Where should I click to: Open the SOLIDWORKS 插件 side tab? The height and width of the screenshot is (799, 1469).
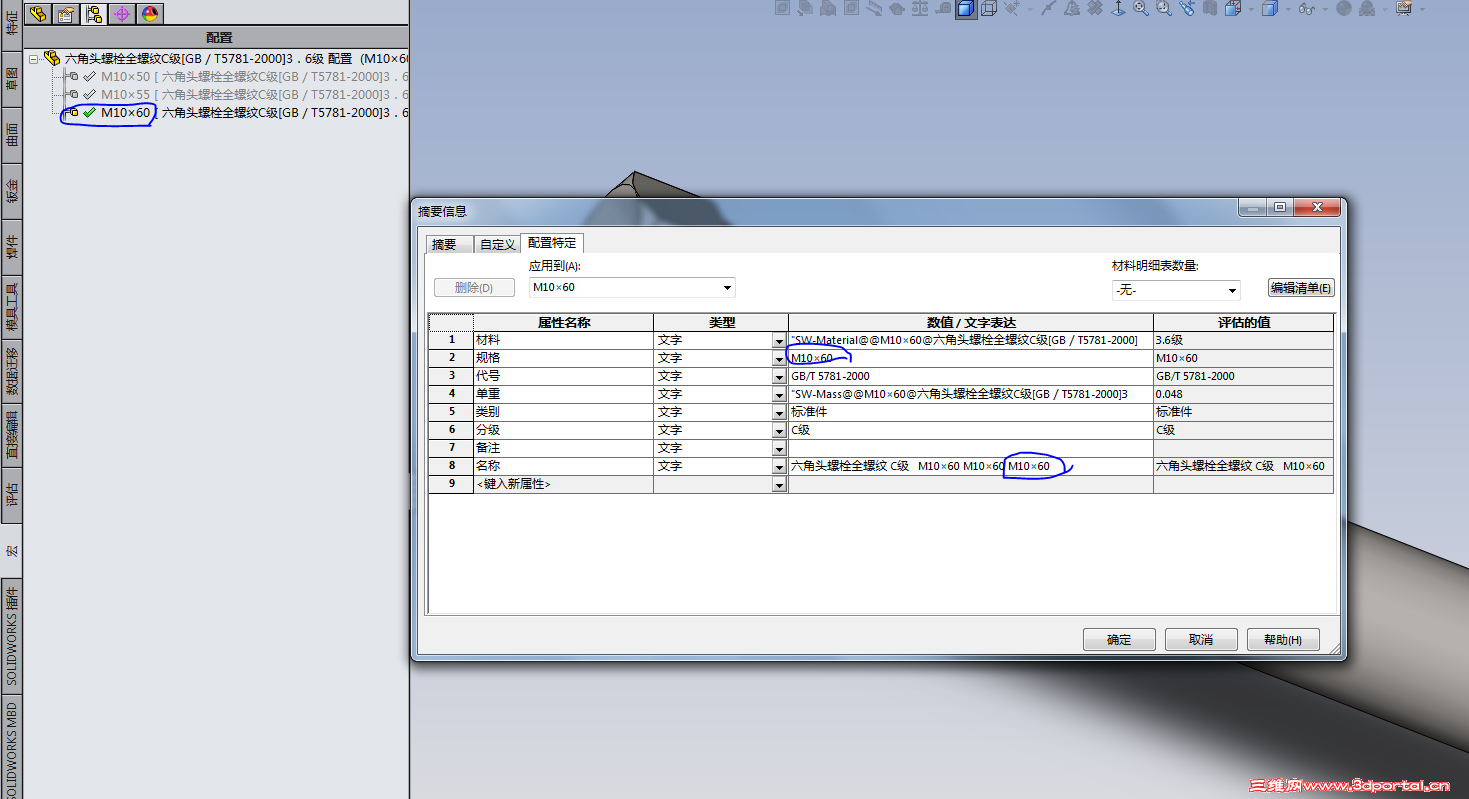(11, 635)
